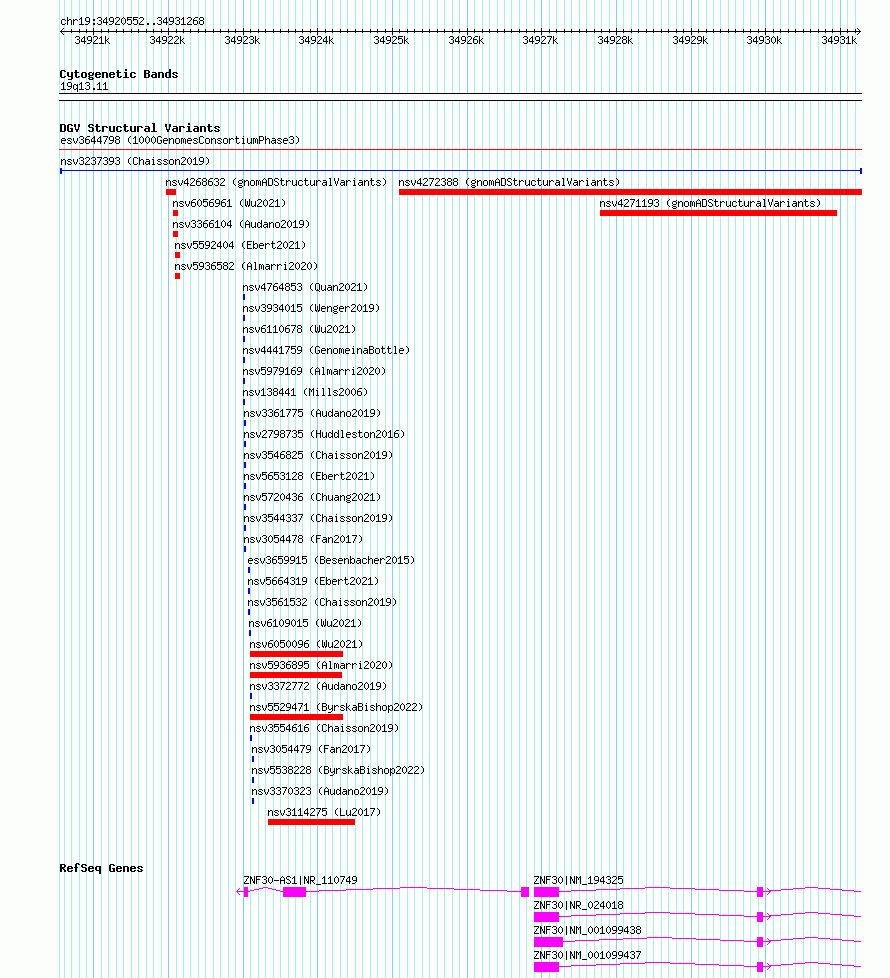
Task: Select nsv138441 (Mills2006) variant
Action: pos(305,392)
